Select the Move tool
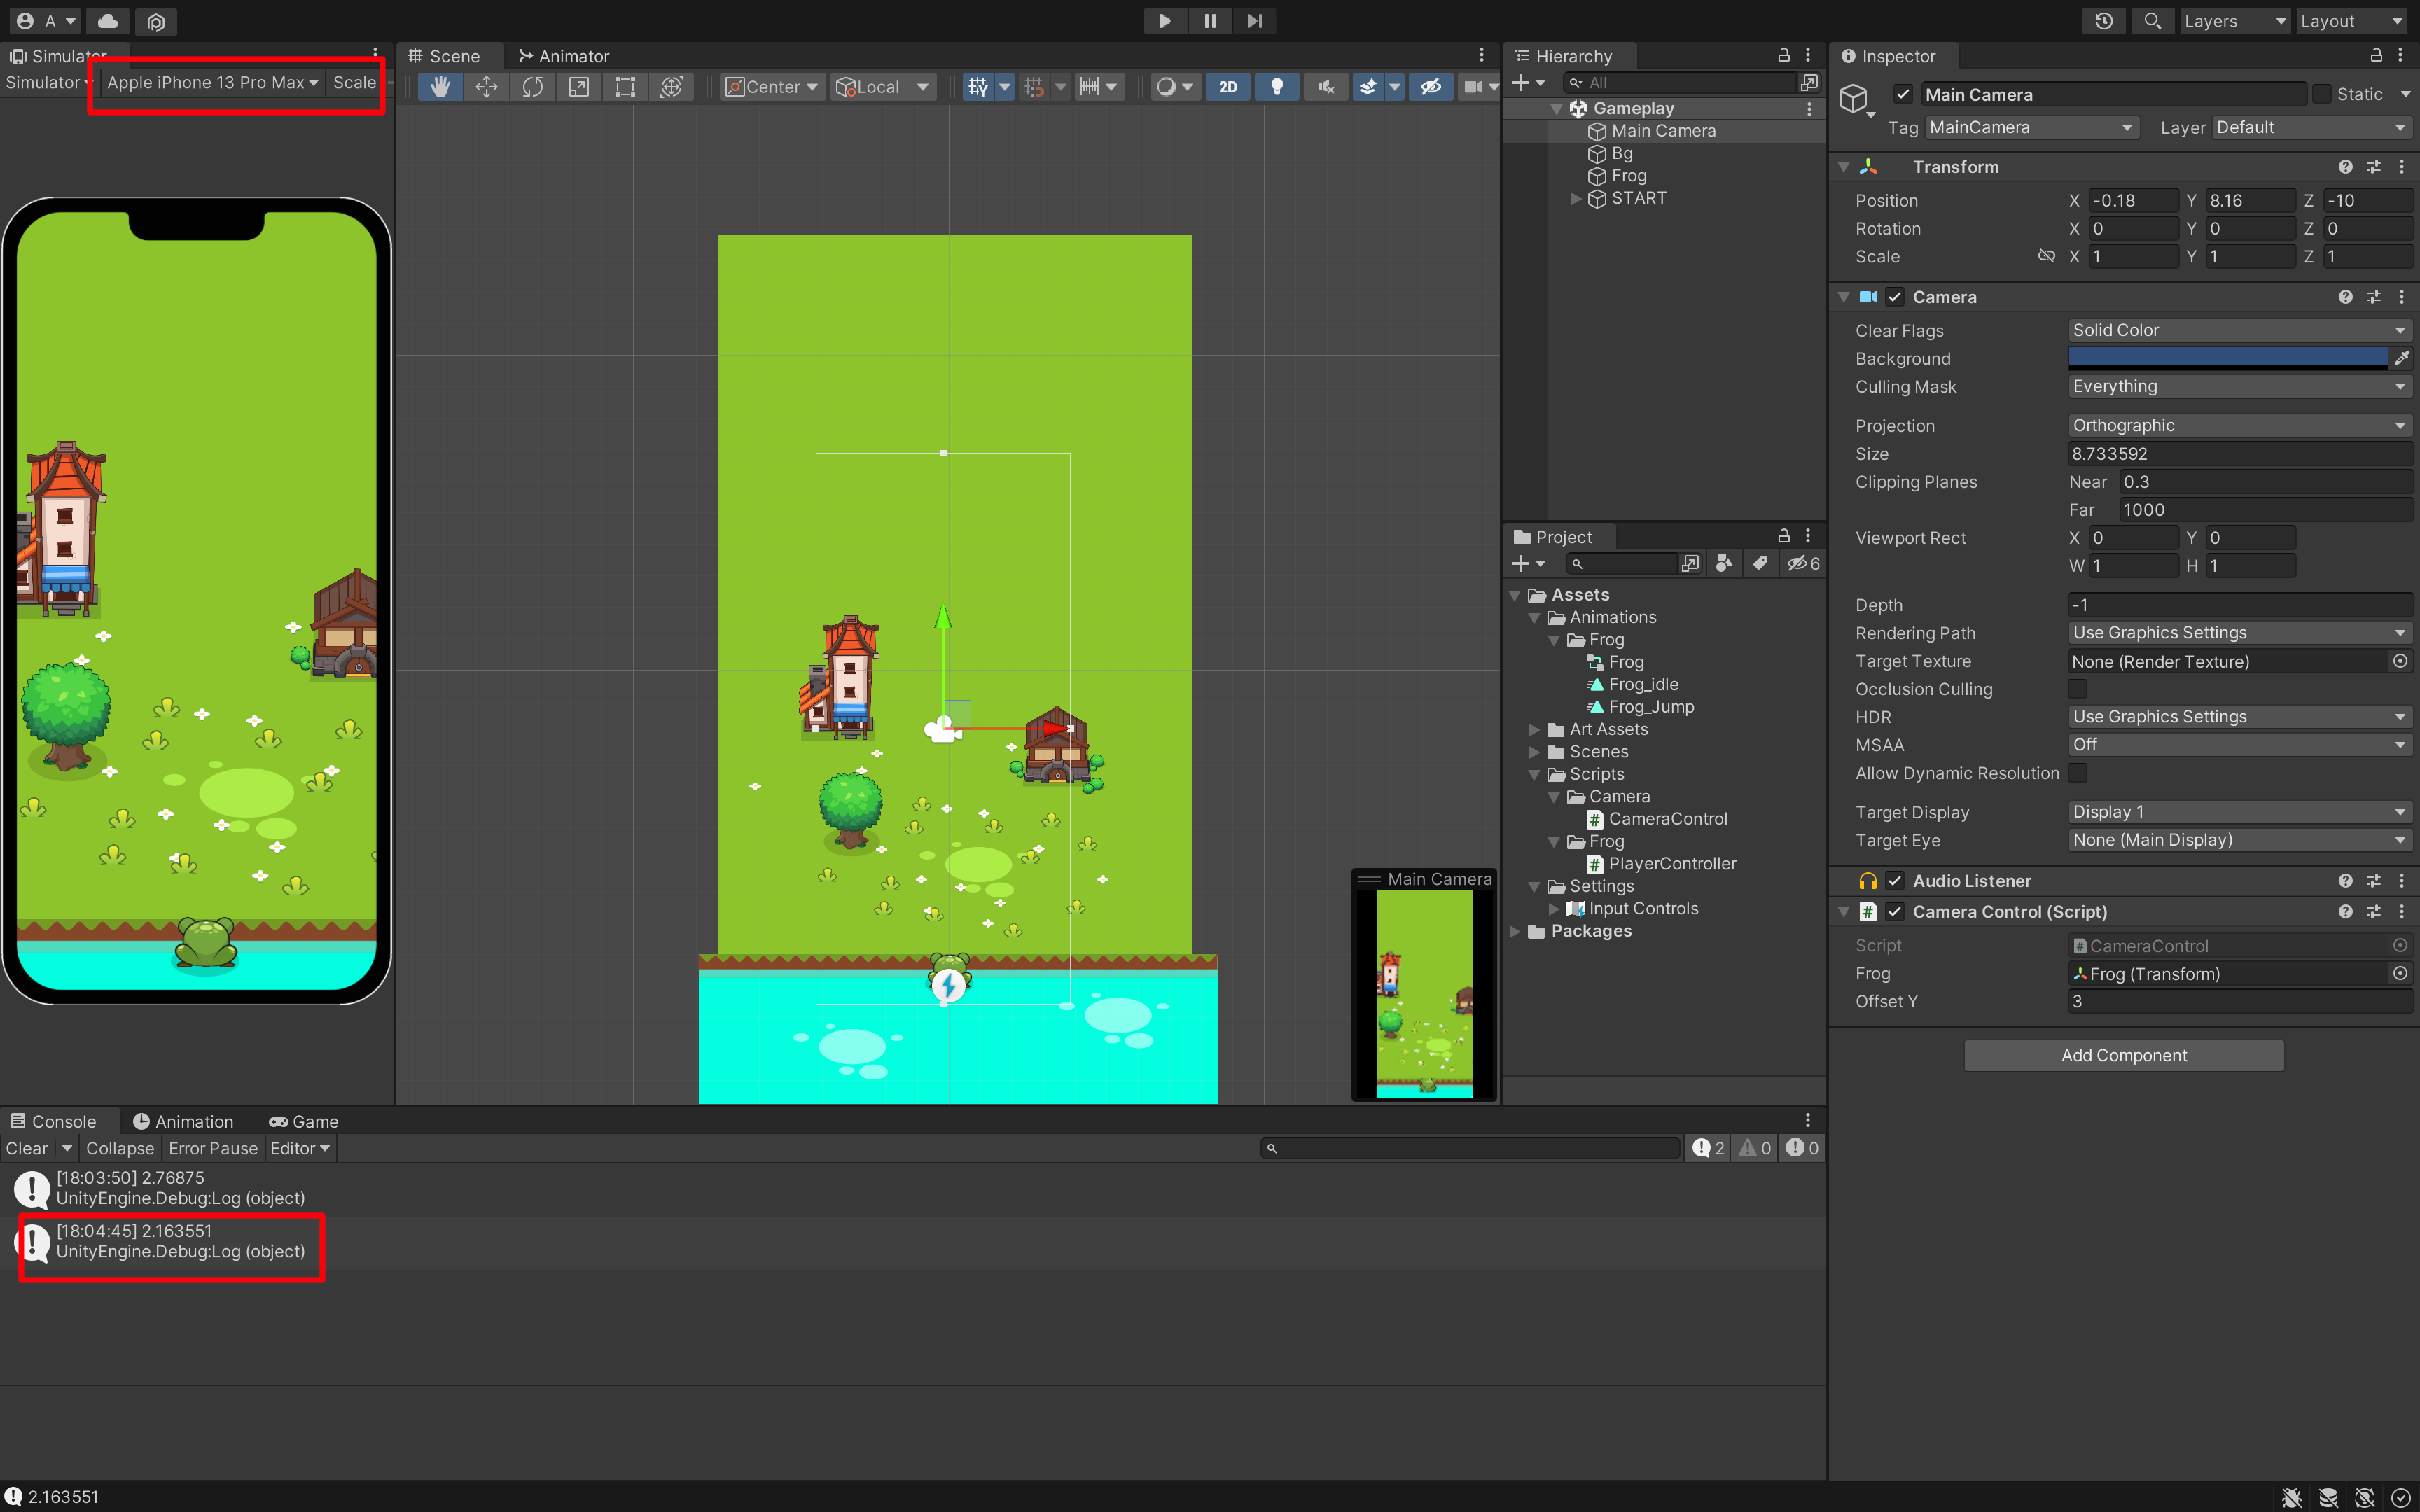 (486, 87)
